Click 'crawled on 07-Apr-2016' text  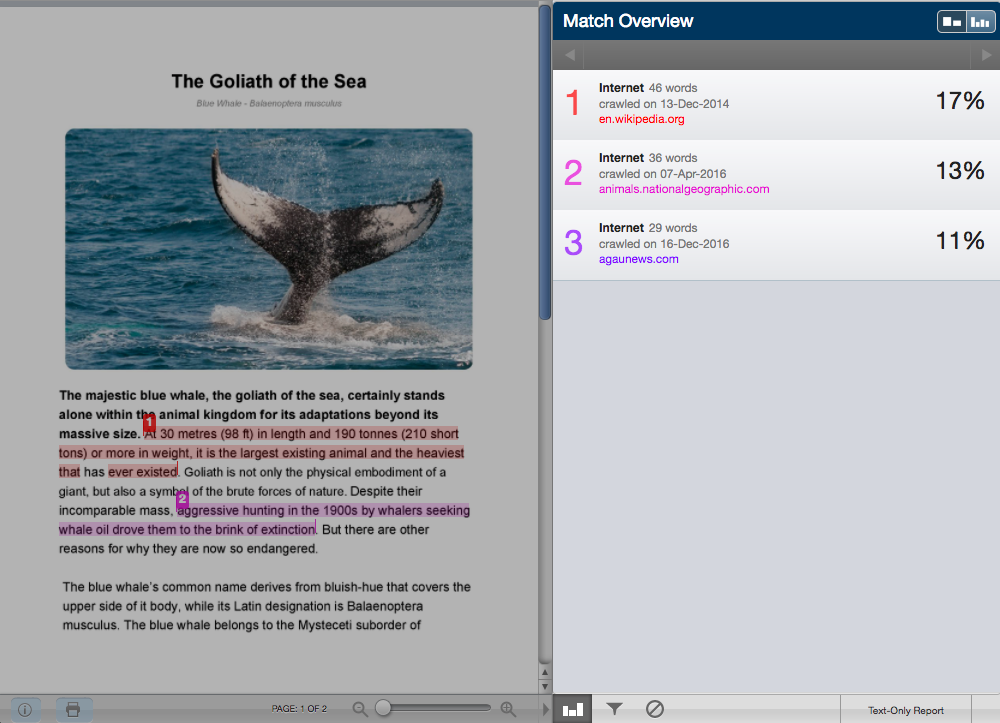pyautogui.click(x=662, y=174)
